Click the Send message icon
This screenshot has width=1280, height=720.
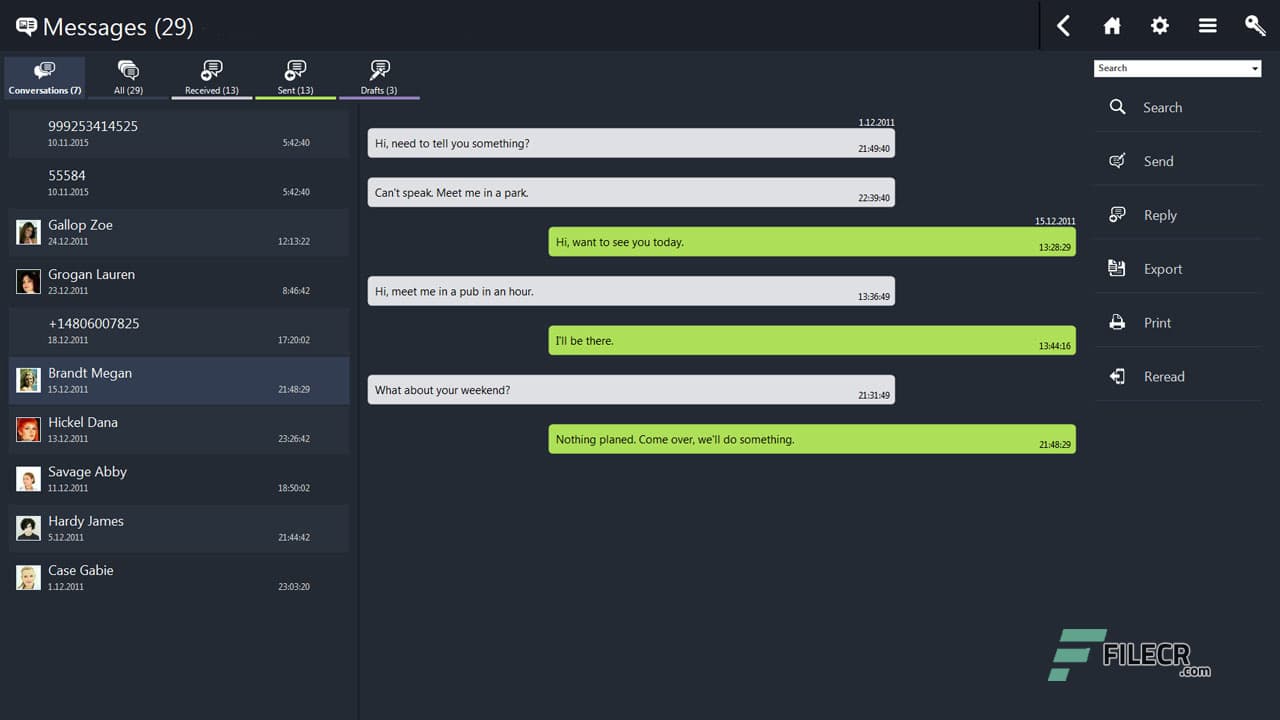coord(1118,160)
